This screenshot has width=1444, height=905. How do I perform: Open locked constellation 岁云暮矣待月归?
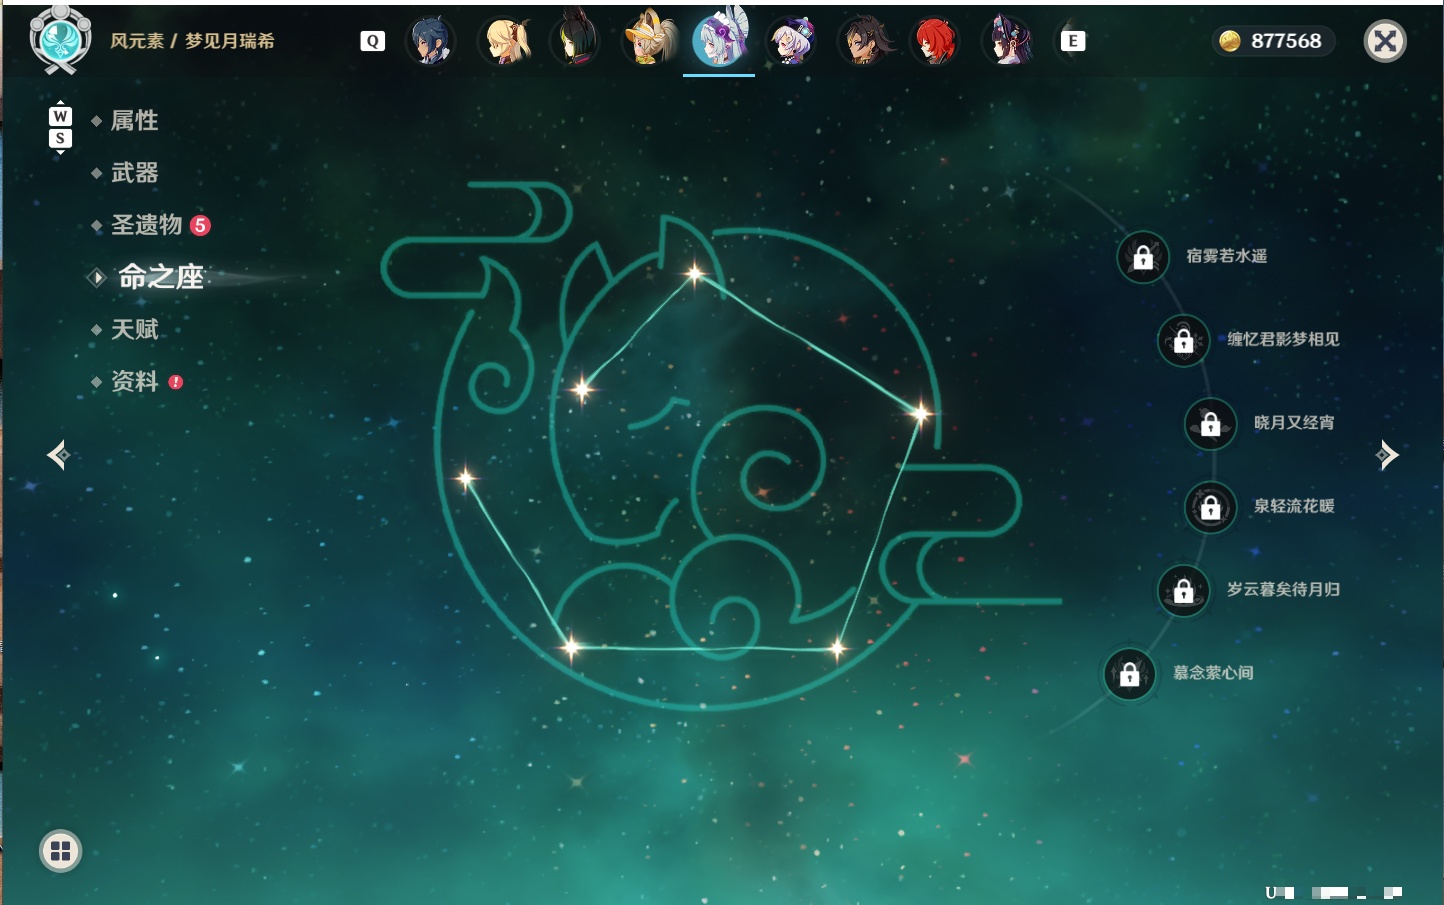pyautogui.click(x=1184, y=591)
